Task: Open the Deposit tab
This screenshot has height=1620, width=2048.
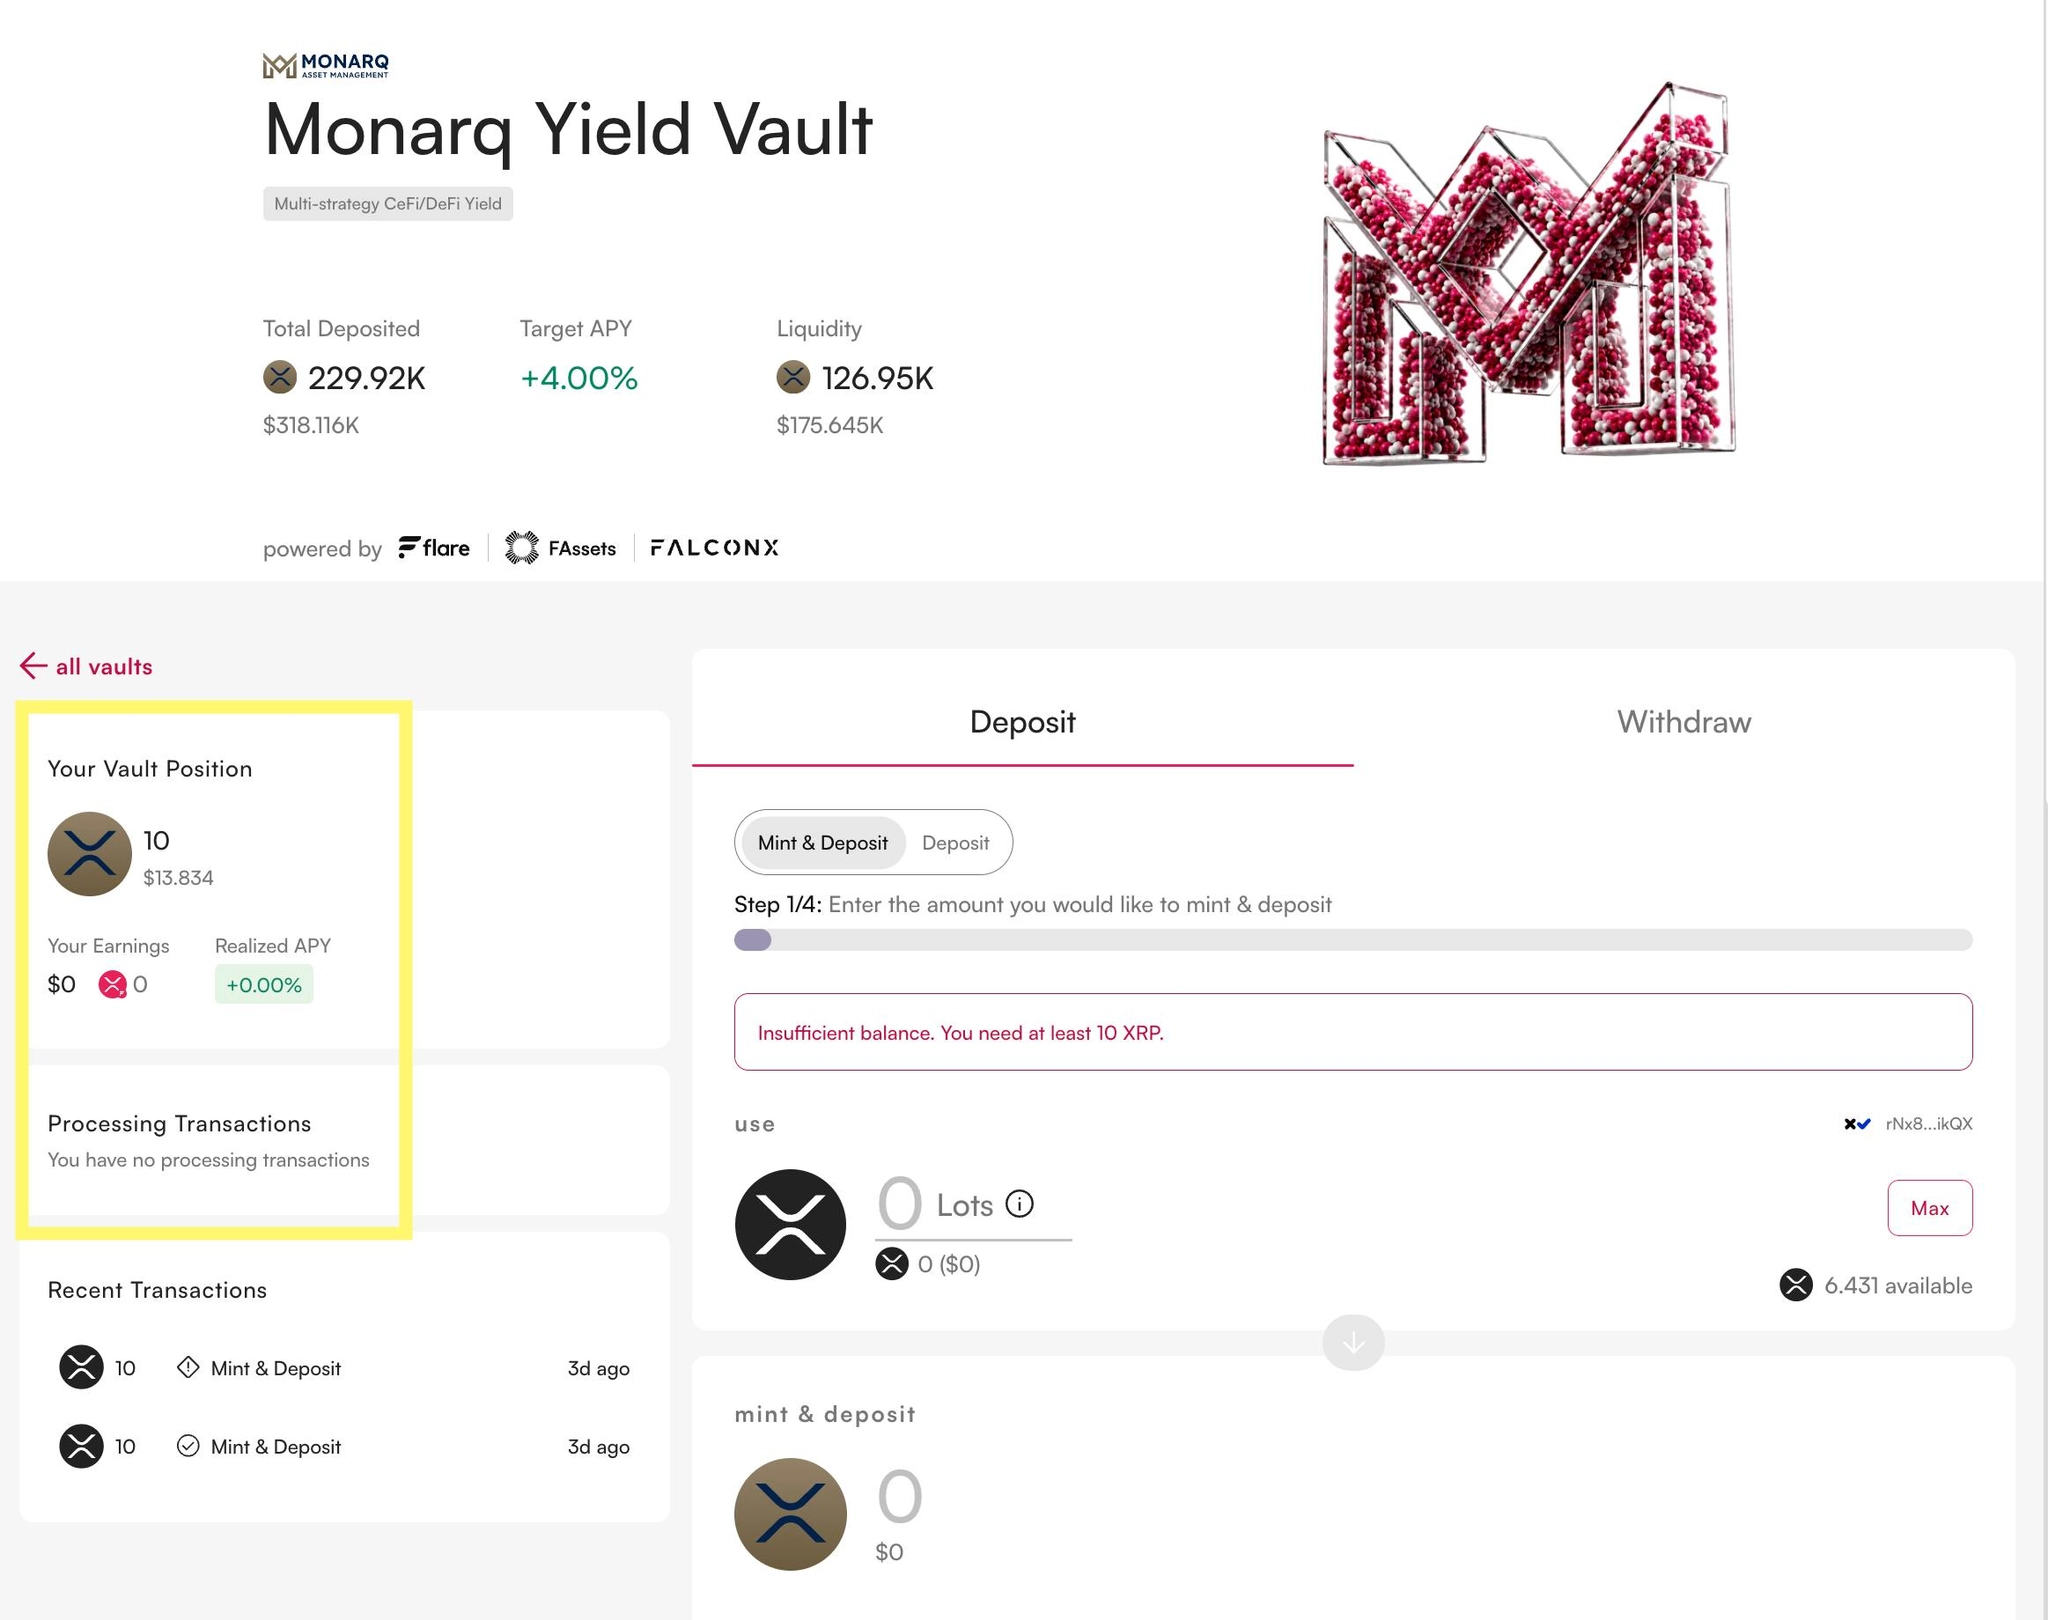Action: (x=1023, y=722)
